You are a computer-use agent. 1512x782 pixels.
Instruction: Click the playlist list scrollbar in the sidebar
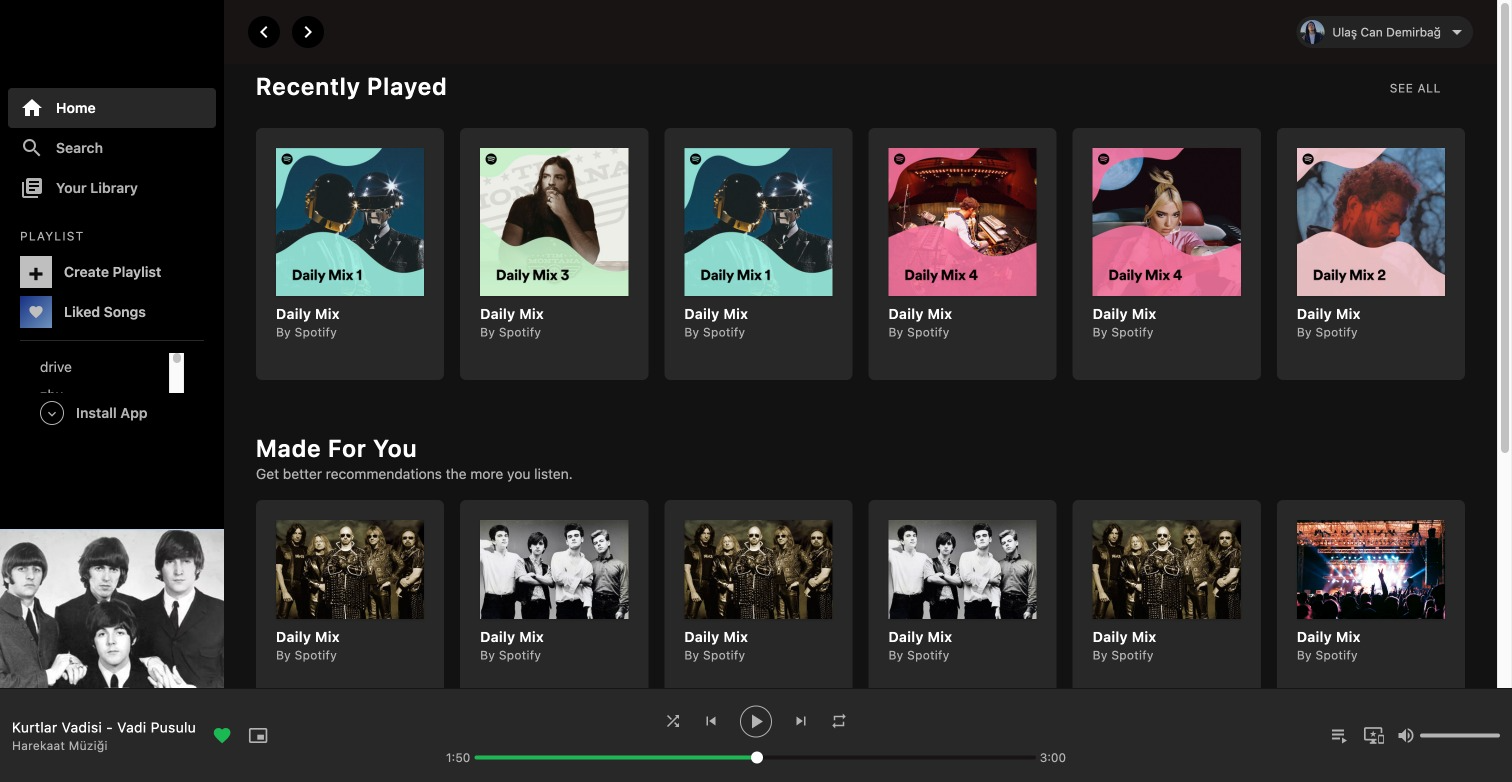click(x=176, y=372)
